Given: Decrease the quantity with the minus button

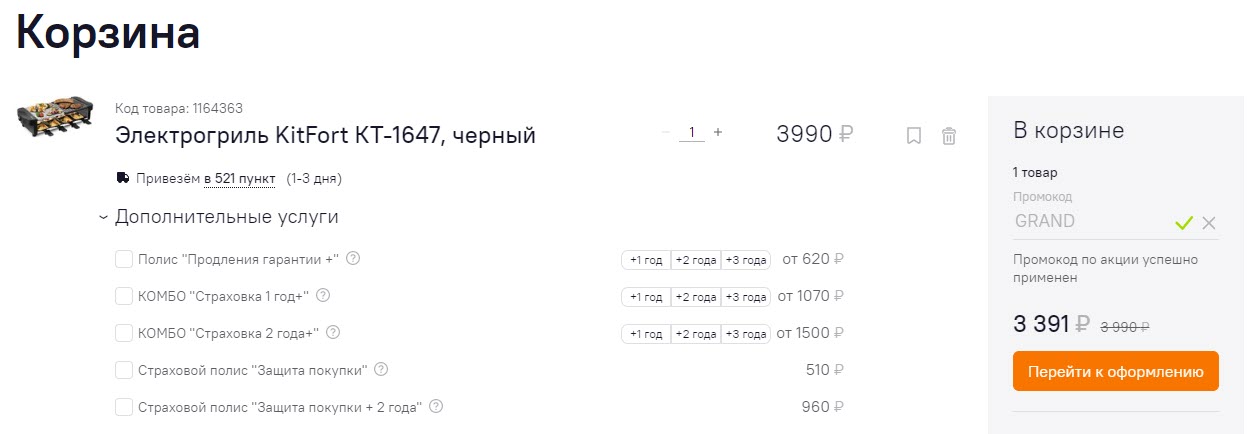Looking at the screenshot, I should point(666,132).
